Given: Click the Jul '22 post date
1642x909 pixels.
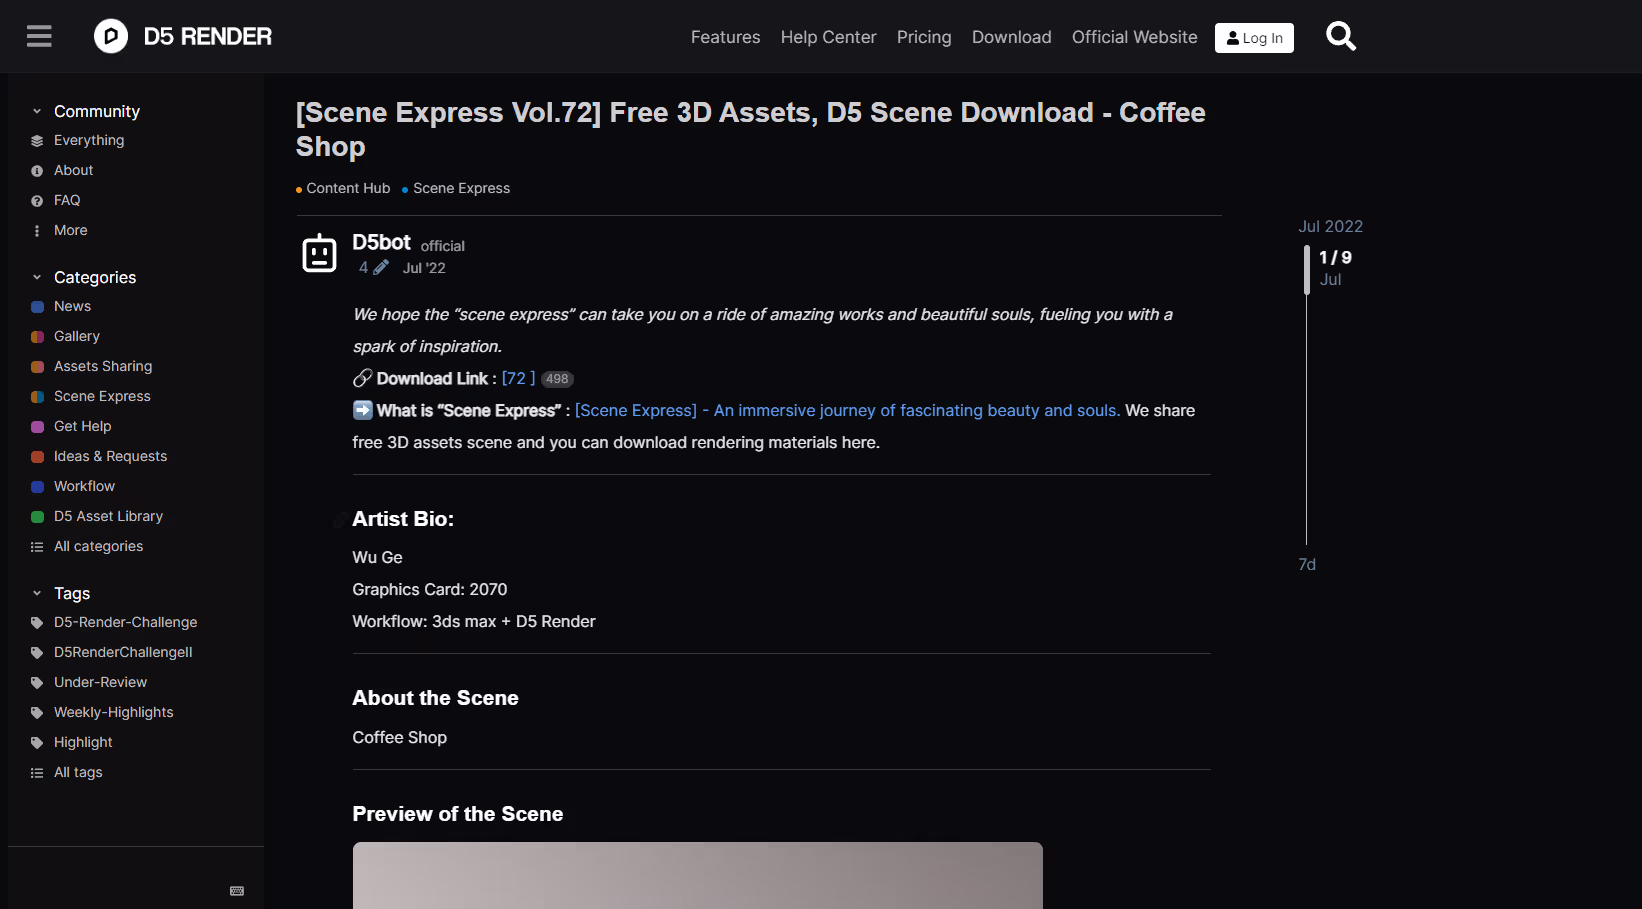Looking at the screenshot, I should [x=424, y=268].
